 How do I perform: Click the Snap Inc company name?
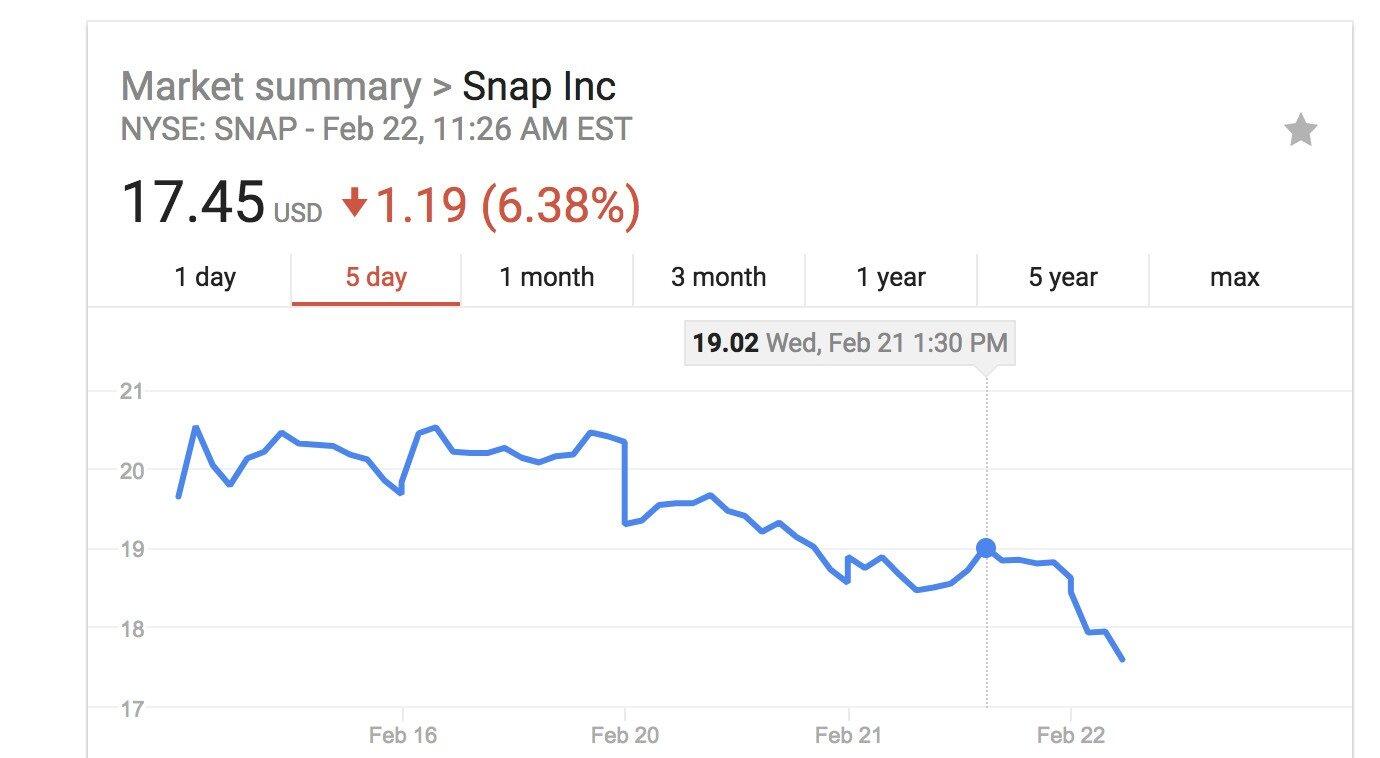click(x=538, y=87)
